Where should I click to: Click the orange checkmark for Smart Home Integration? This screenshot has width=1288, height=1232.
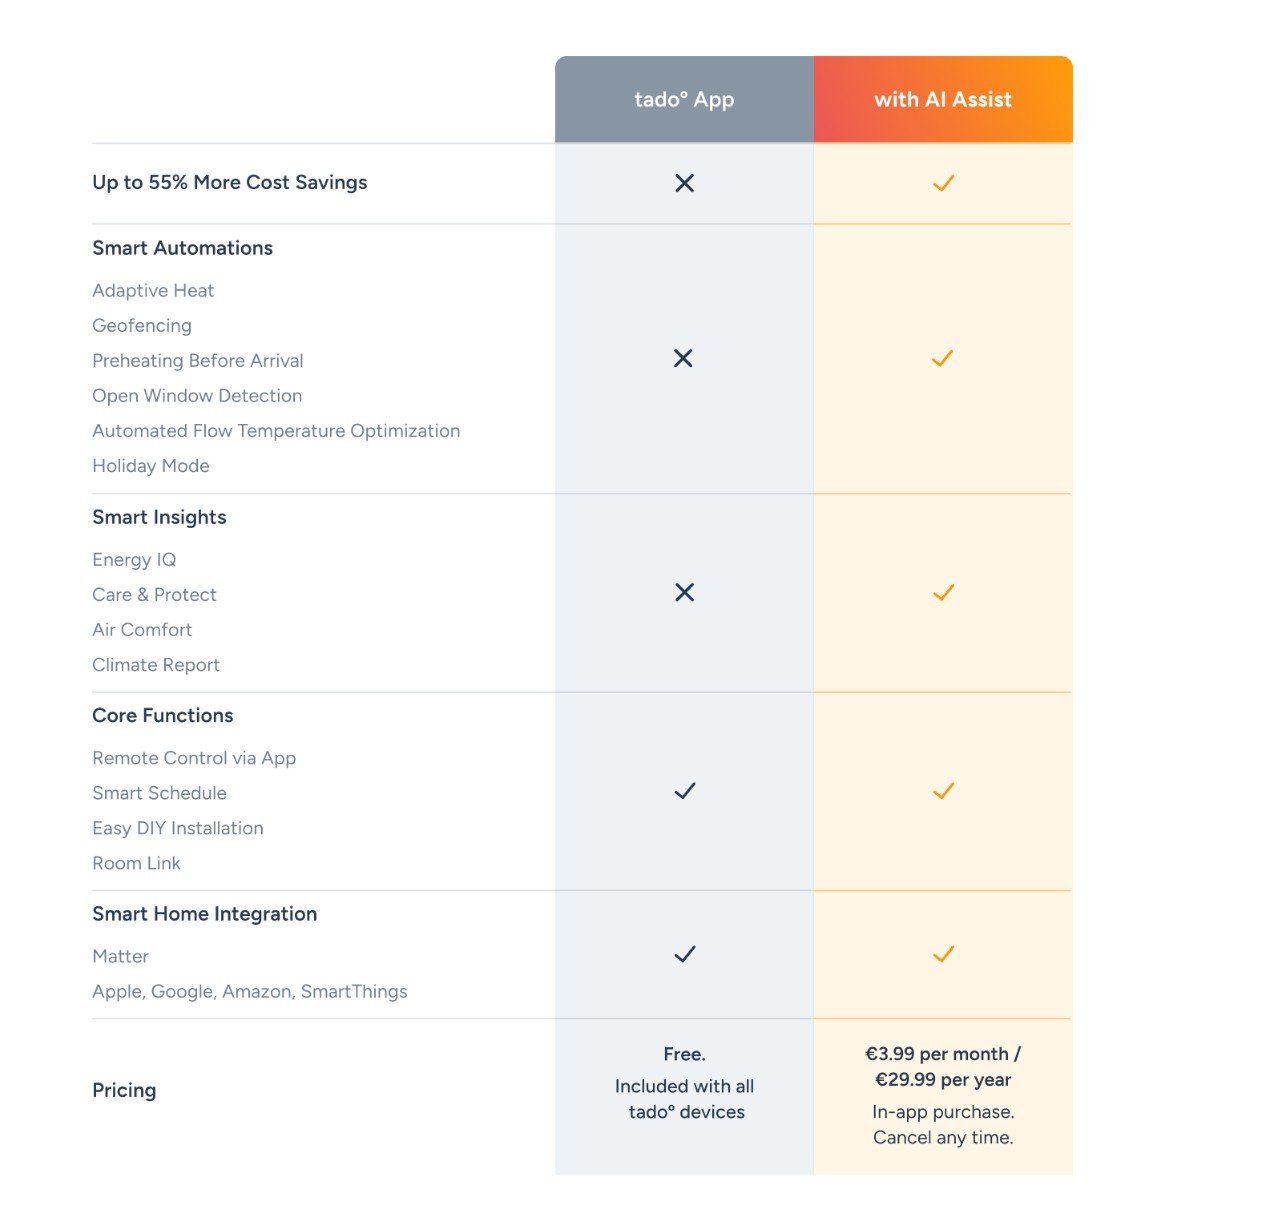coord(943,954)
